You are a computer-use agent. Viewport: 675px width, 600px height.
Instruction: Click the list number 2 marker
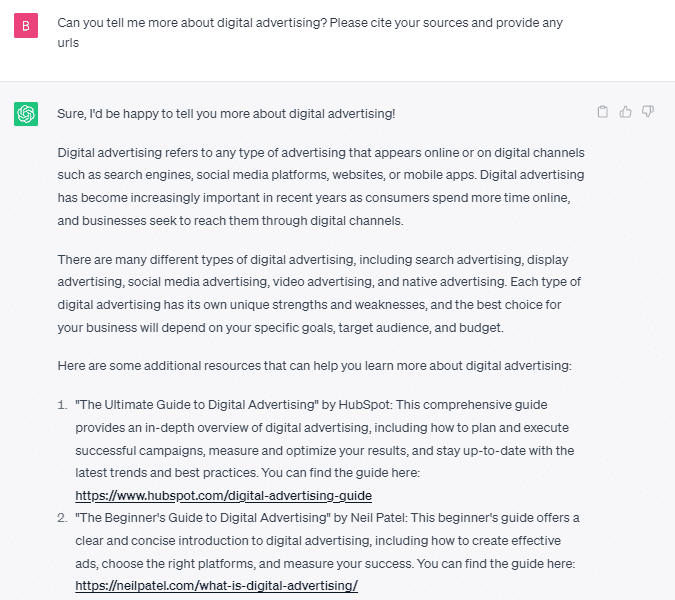62,517
